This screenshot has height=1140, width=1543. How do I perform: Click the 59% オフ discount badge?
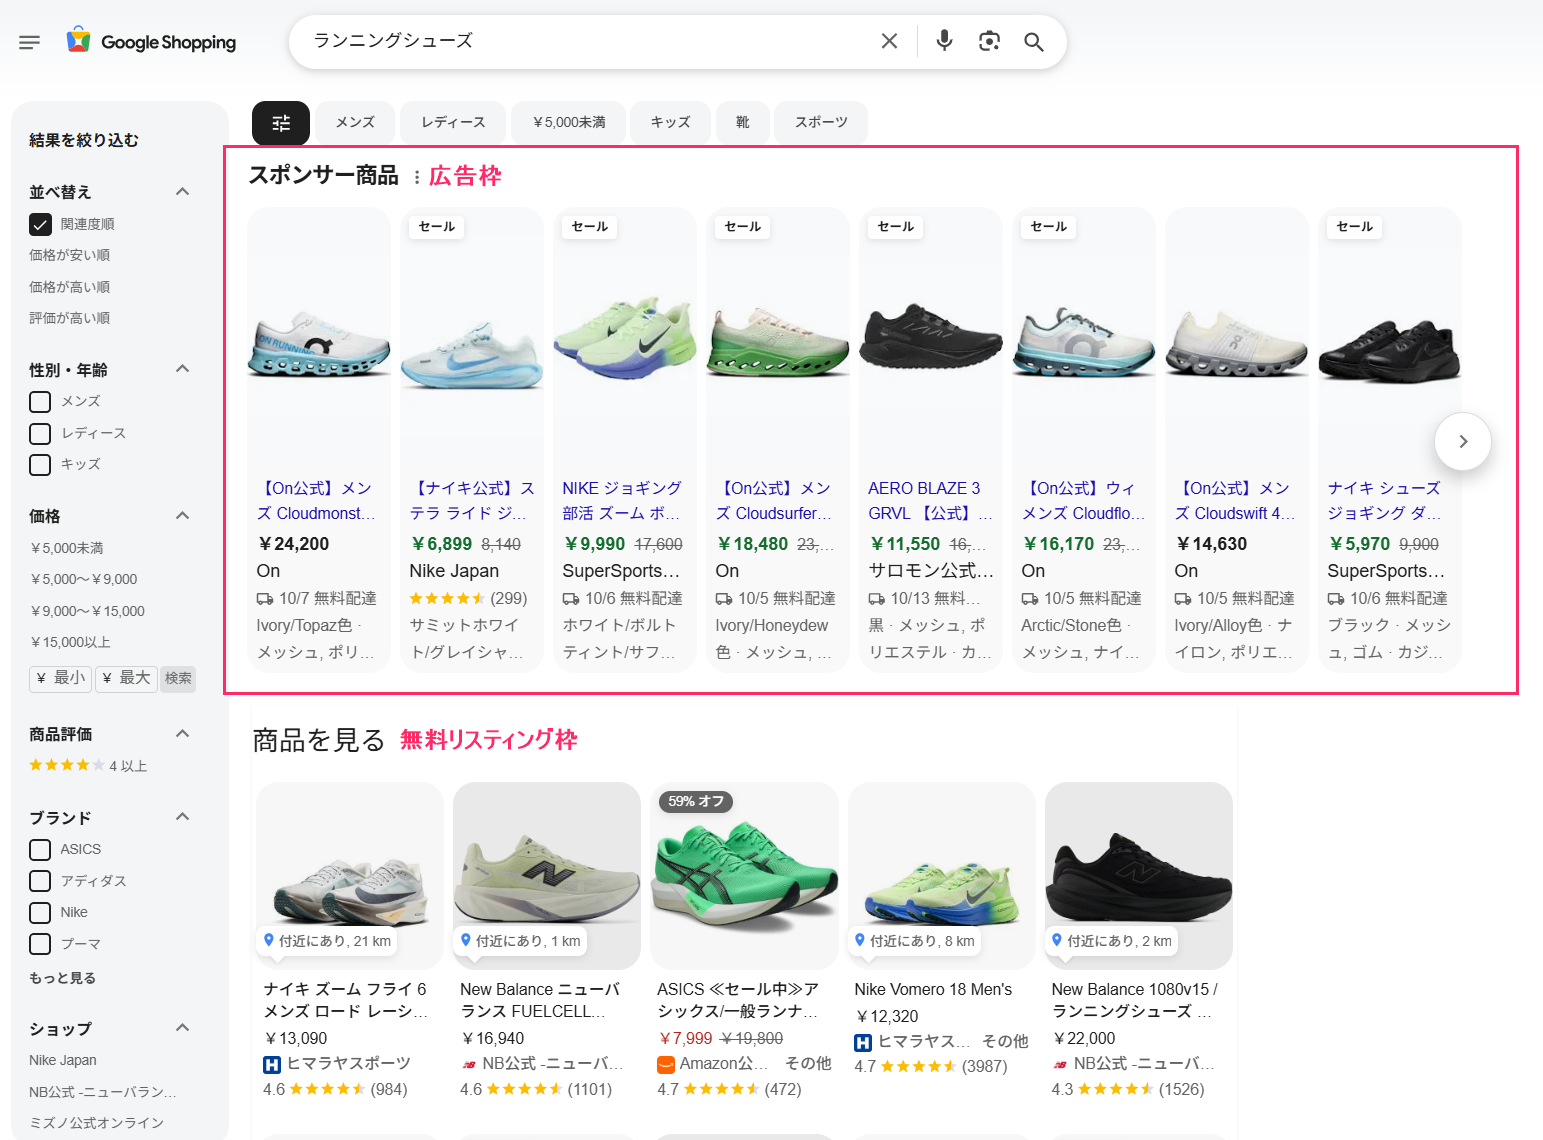(x=696, y=801)
